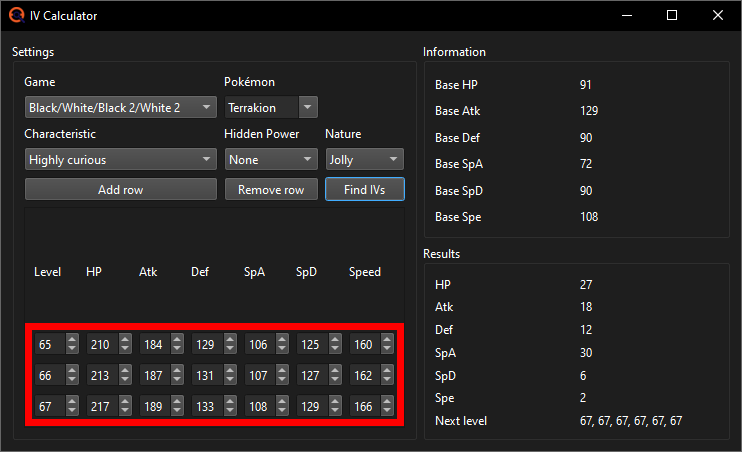Decrease the Level 67 value with down arrow

tap(72, 414)
